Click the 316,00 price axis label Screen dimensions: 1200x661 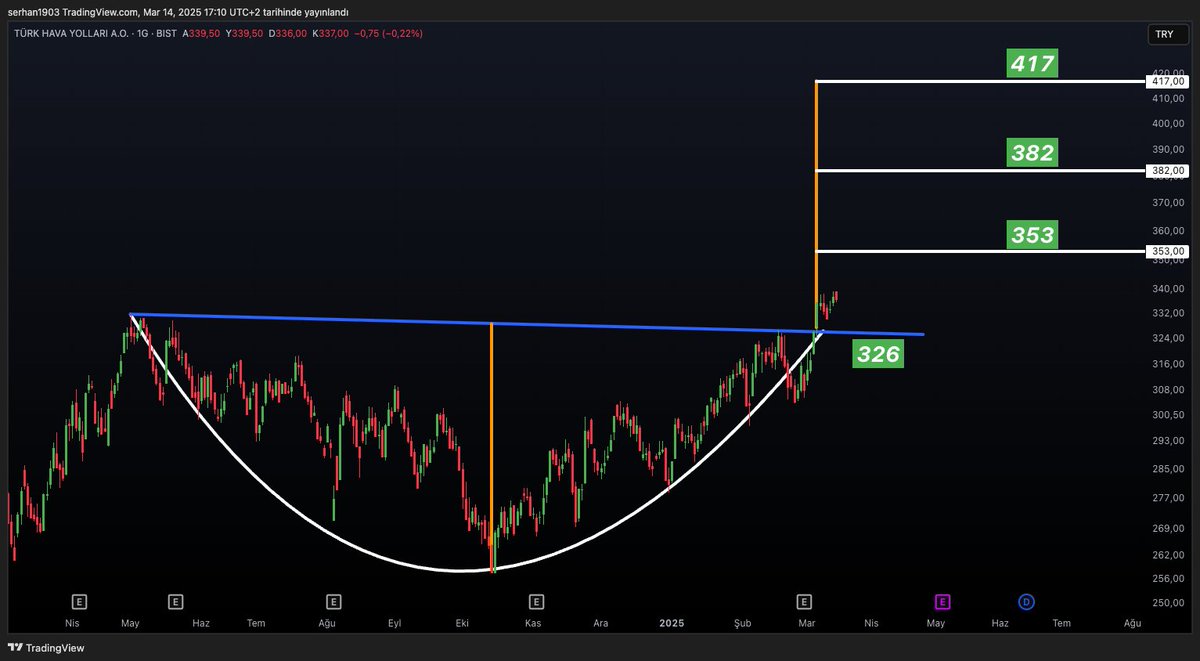1168,363
